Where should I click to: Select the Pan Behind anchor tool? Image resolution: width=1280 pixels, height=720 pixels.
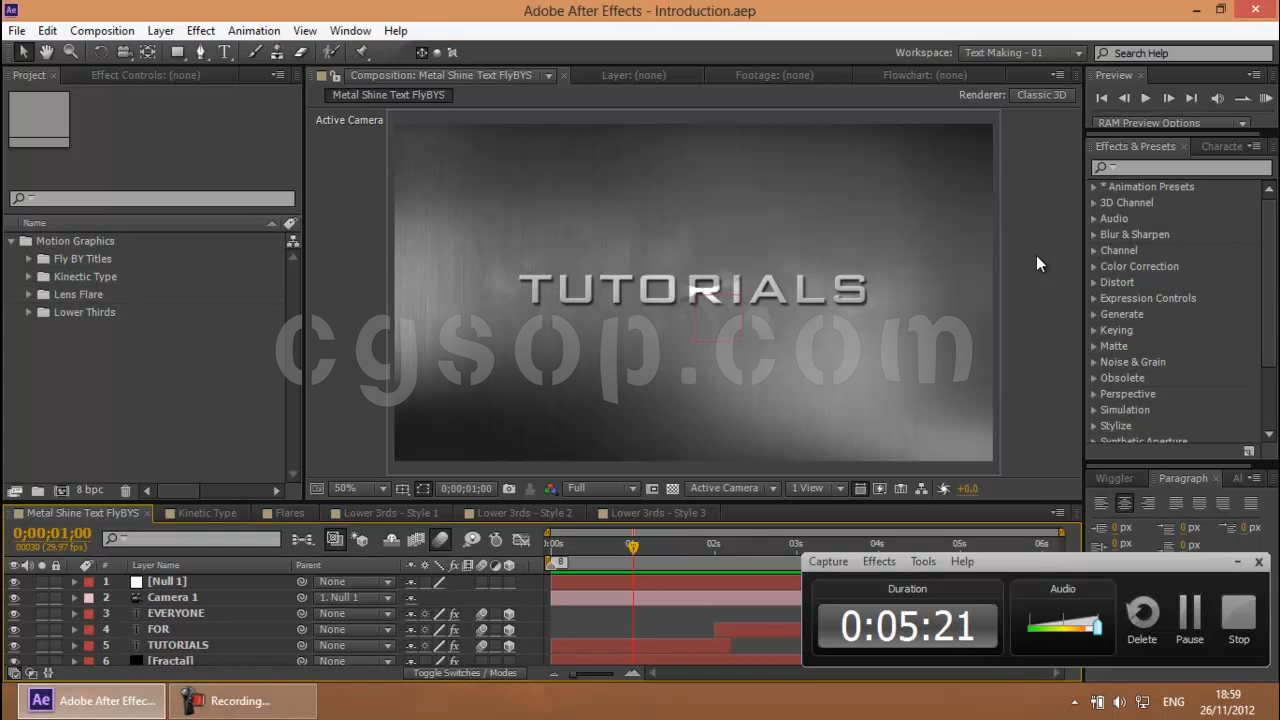coord(148,52)
